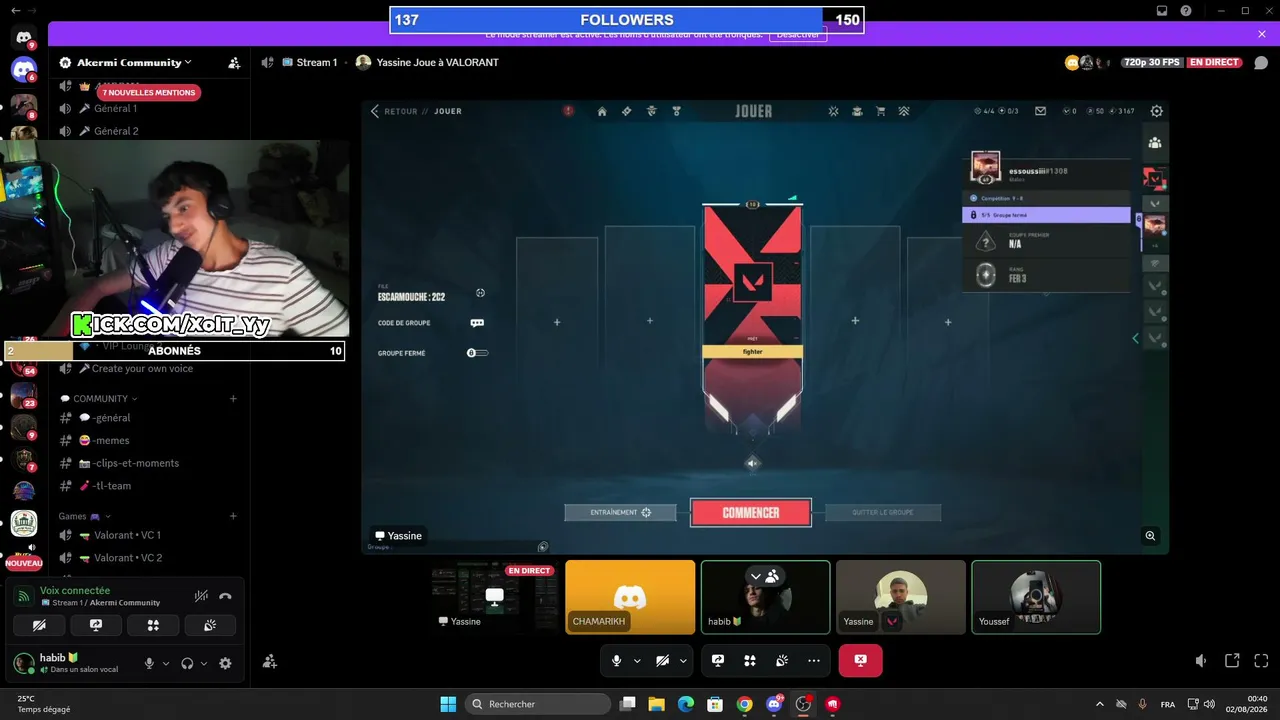Click the COMMENCER button in Valorant
This screenshot has width=1280, height=720.
tap(751, 513)
